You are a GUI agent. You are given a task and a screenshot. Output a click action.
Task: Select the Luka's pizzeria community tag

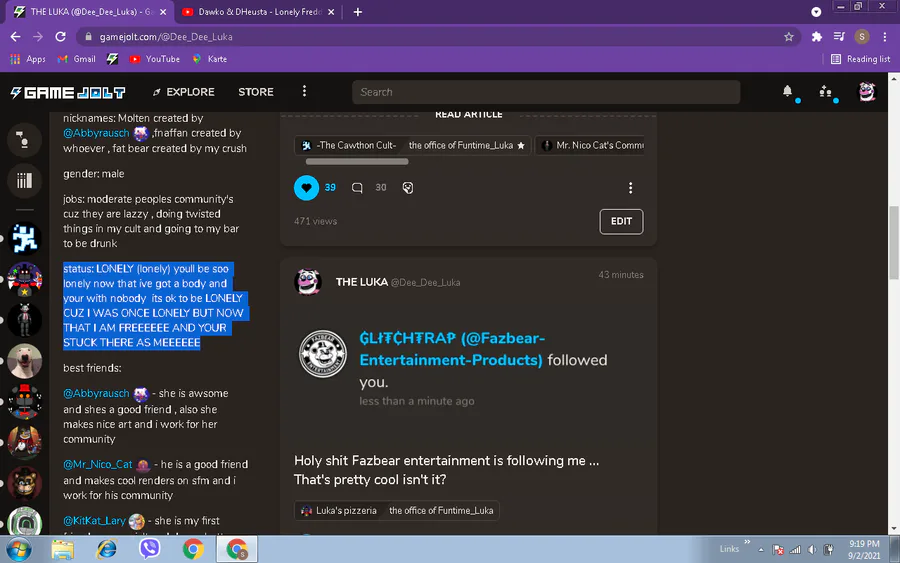pos(340,510)
